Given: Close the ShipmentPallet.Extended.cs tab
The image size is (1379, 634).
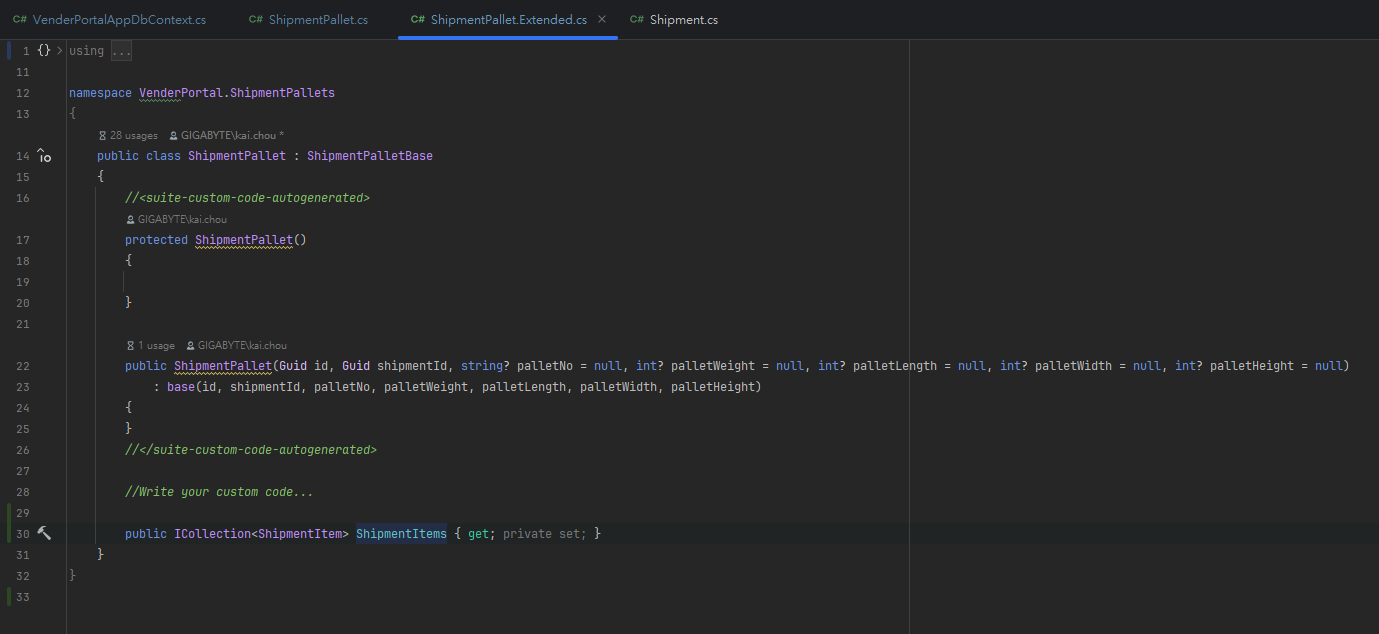Looking at the screenshot, I should click(601, 20).
